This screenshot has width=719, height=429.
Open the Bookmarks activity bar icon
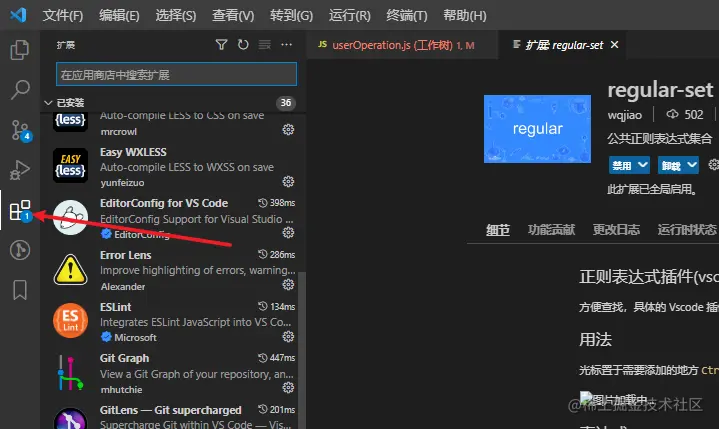point(20,290)
